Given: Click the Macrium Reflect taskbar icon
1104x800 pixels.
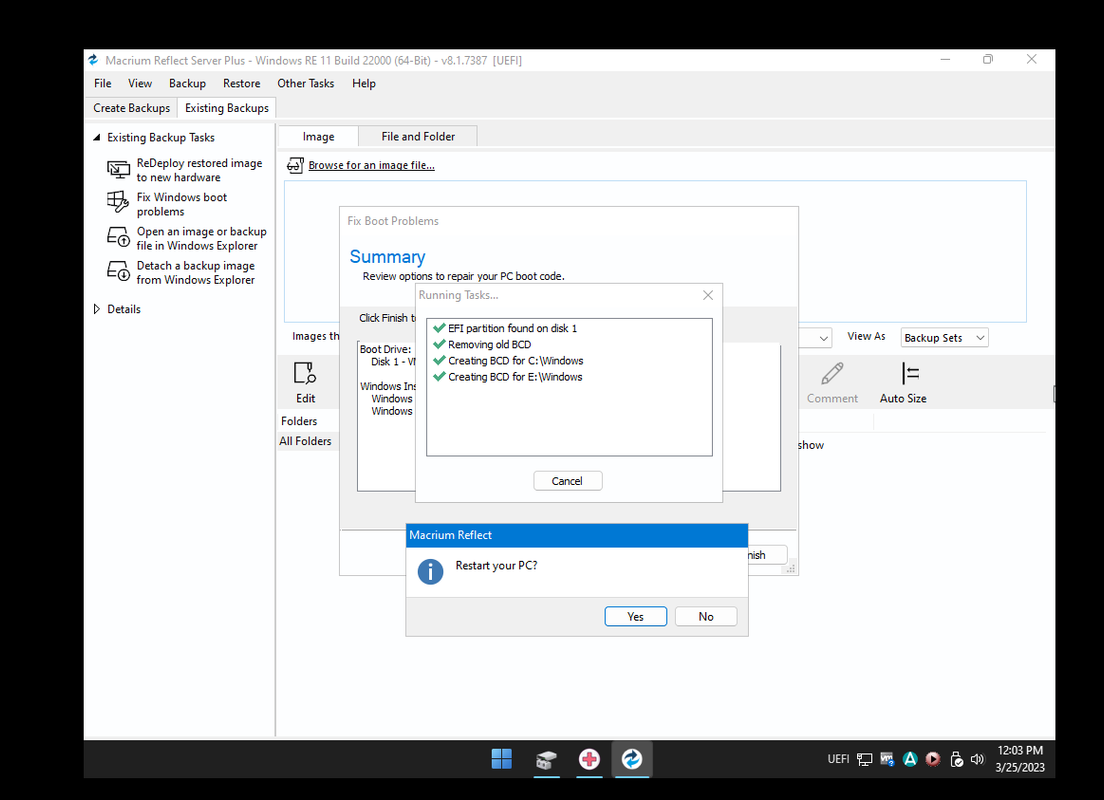Looking at the screenshot, I should tap(632, 759).
